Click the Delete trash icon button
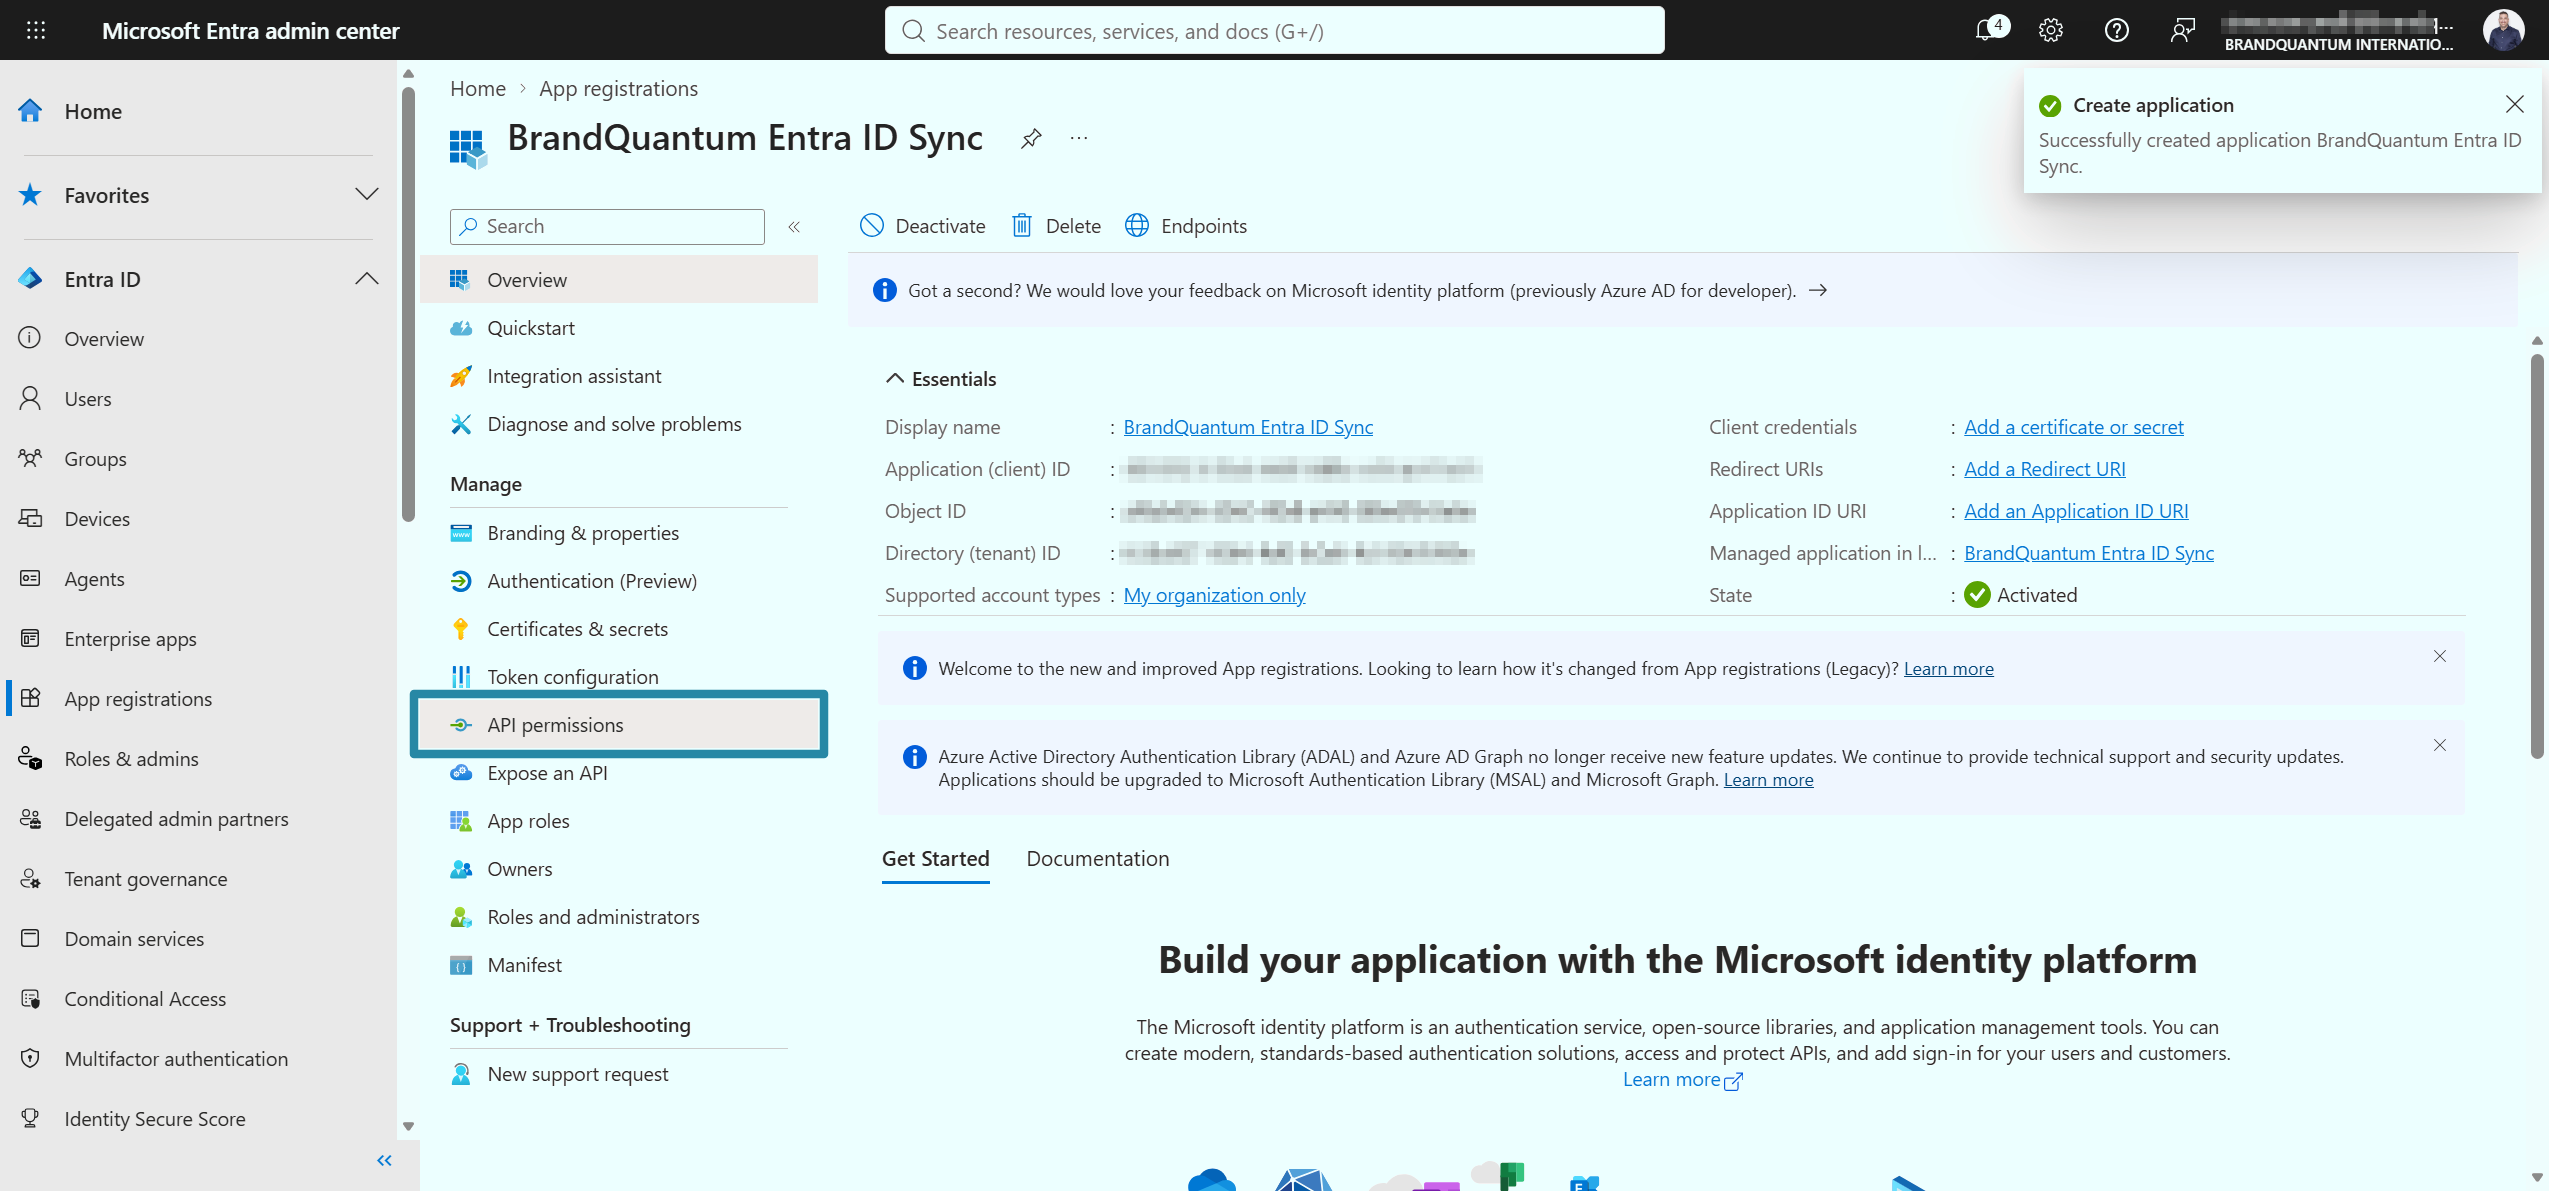This screenshot has width=2549, height=1191. pyautogui.click(x=1056, y=226)
